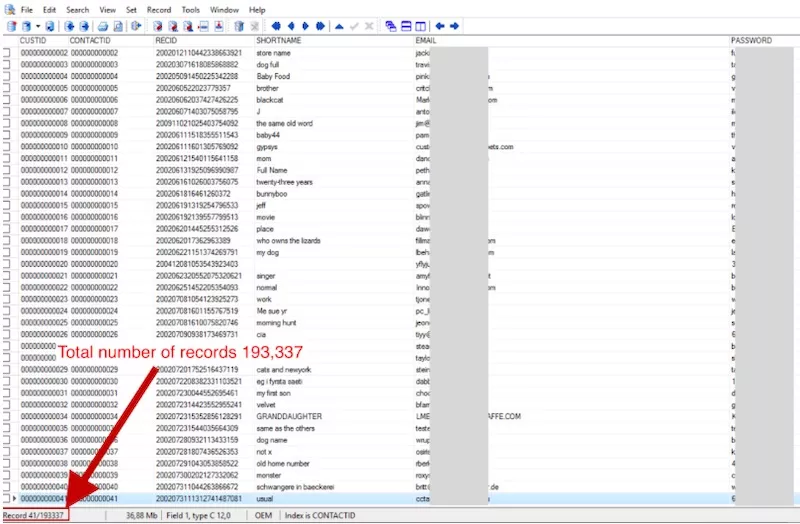Click the trash can delete record icon
Image resolution: width=800 pixels, height=524 pixels.
(239, 26)
